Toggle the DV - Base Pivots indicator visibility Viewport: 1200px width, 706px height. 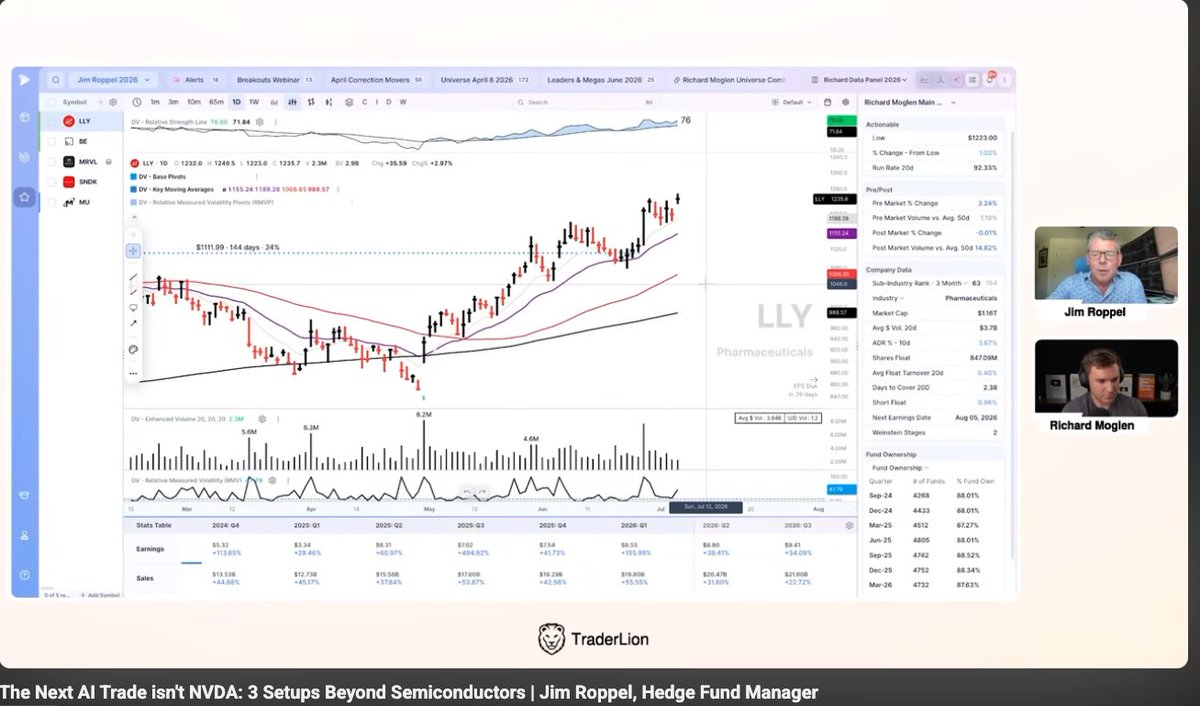pyautogui.click(x=134, y=177)
